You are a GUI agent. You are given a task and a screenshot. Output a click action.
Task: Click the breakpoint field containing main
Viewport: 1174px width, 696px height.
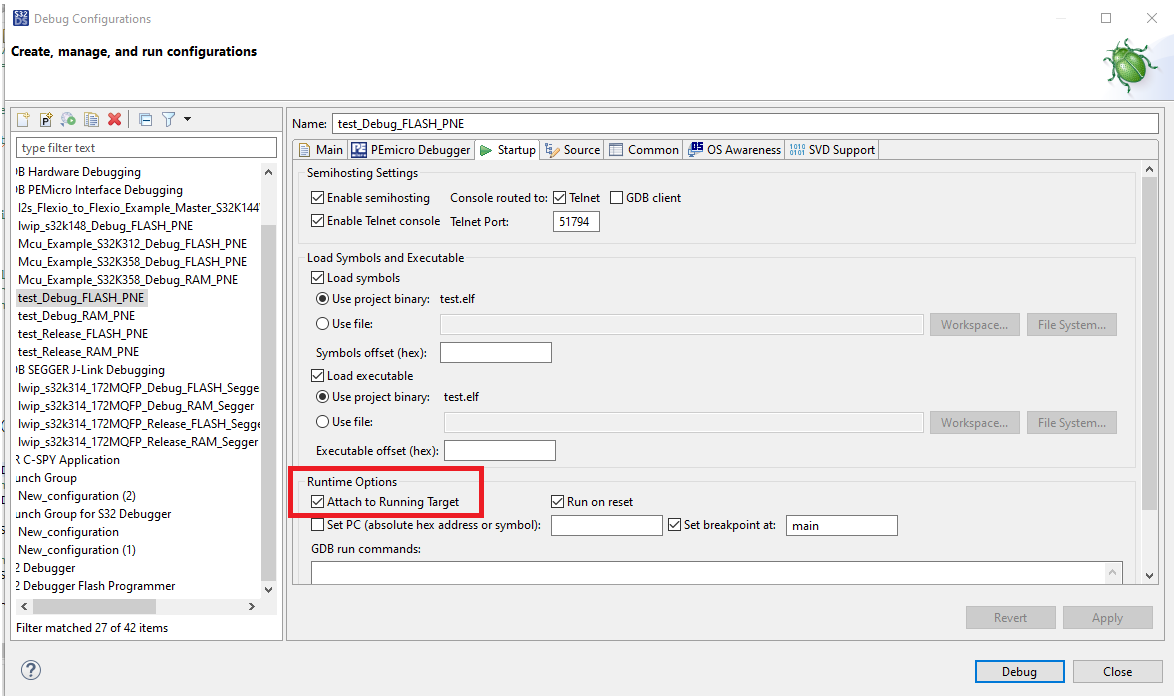click(842, 525)
